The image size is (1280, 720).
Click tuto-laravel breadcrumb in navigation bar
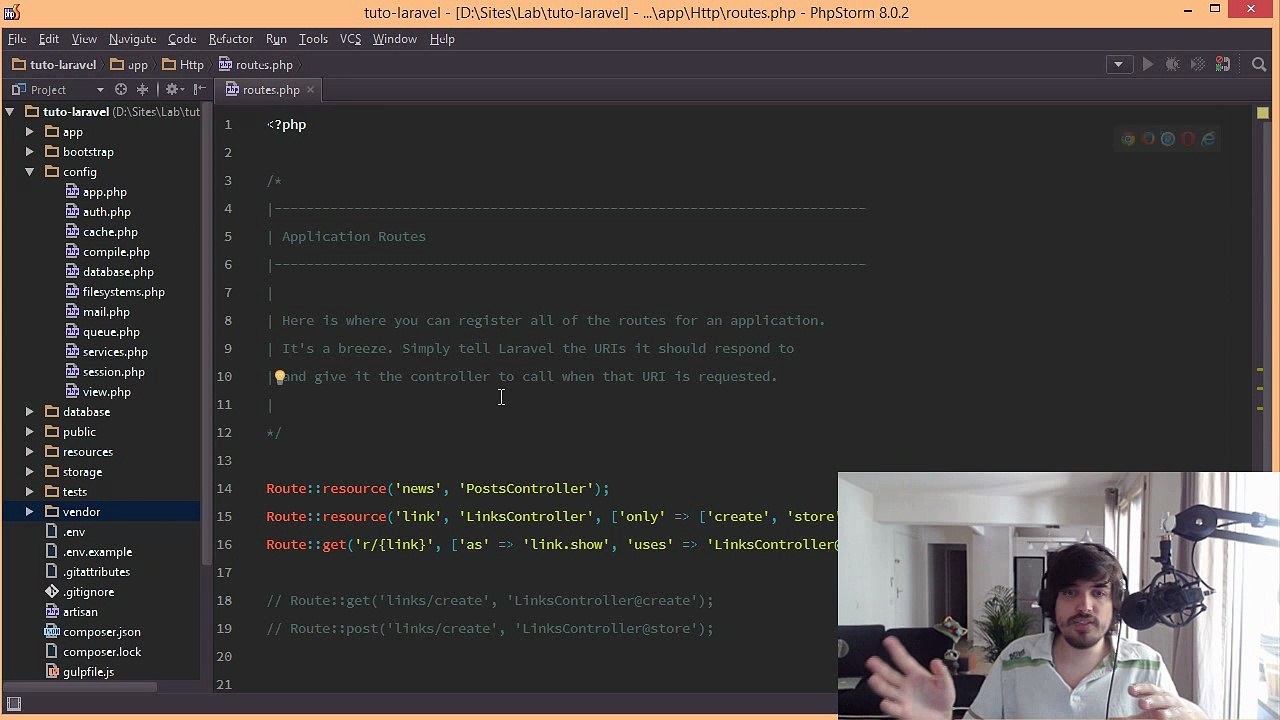54,65
